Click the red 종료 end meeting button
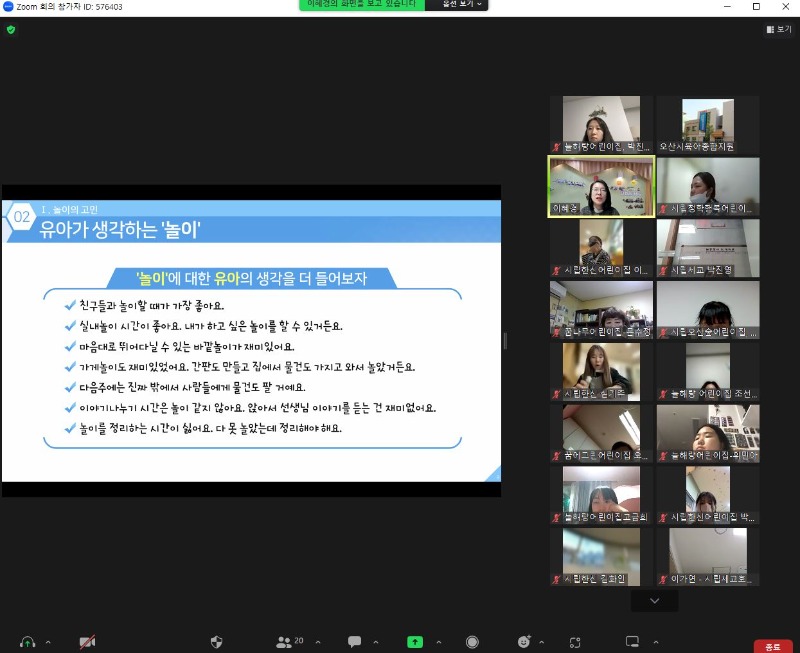 pyautogui.click(x=773, y=645)
